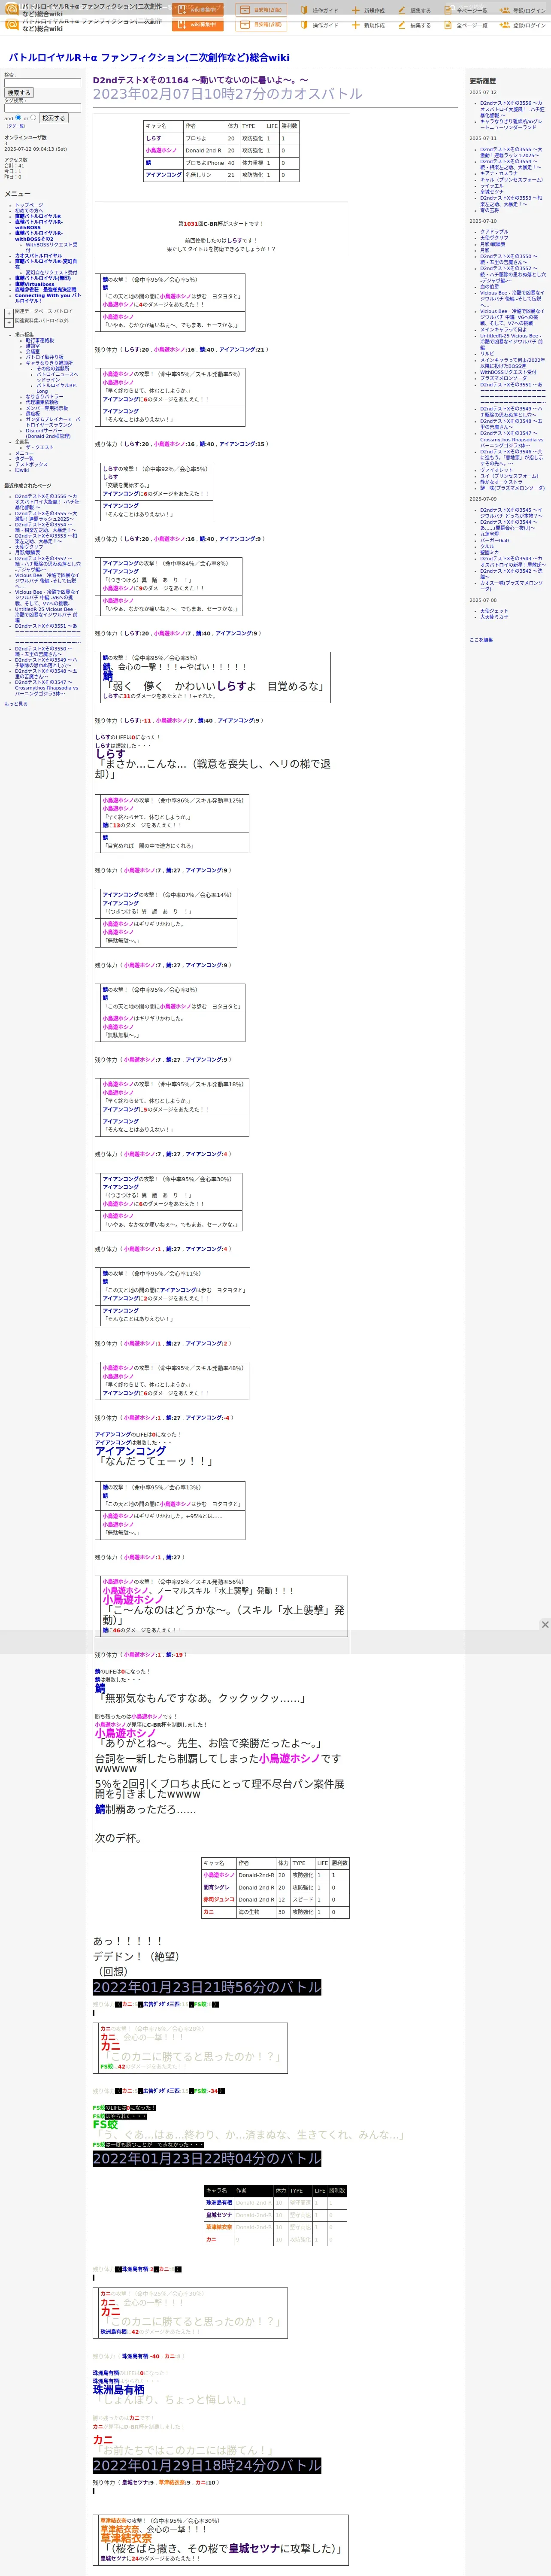
Task: Expand the 関連データベース-バトロイ plus box
Action: tap(9, 312)
